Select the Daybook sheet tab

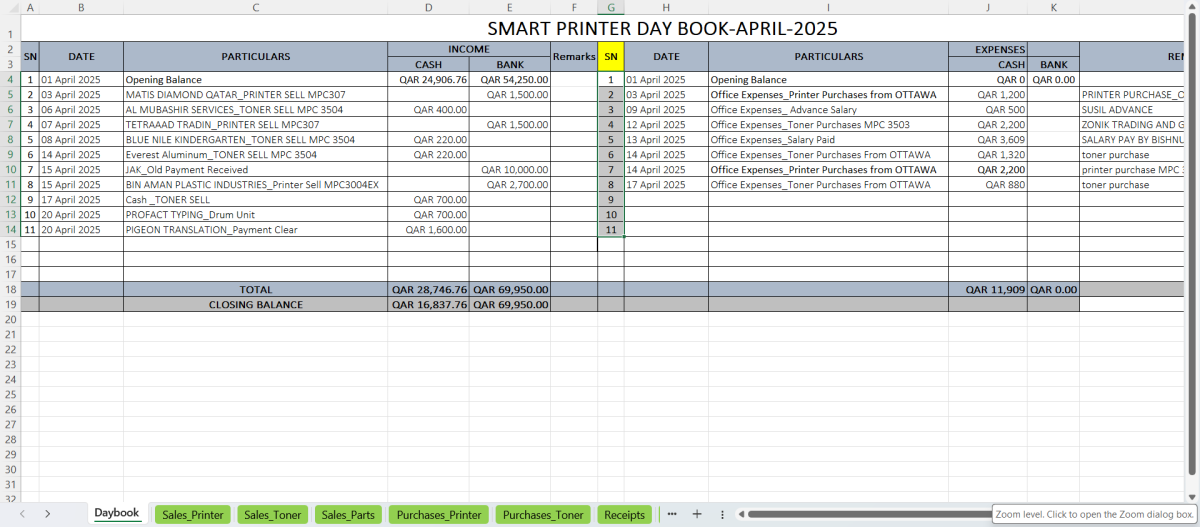pyautogui.click(x=116, y=513)
